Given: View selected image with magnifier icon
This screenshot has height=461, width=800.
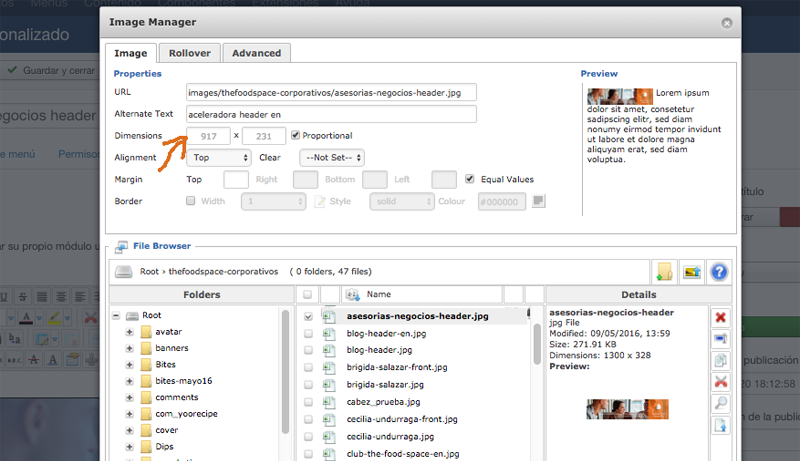Looking at the screenshot, I should pos(720,403).
